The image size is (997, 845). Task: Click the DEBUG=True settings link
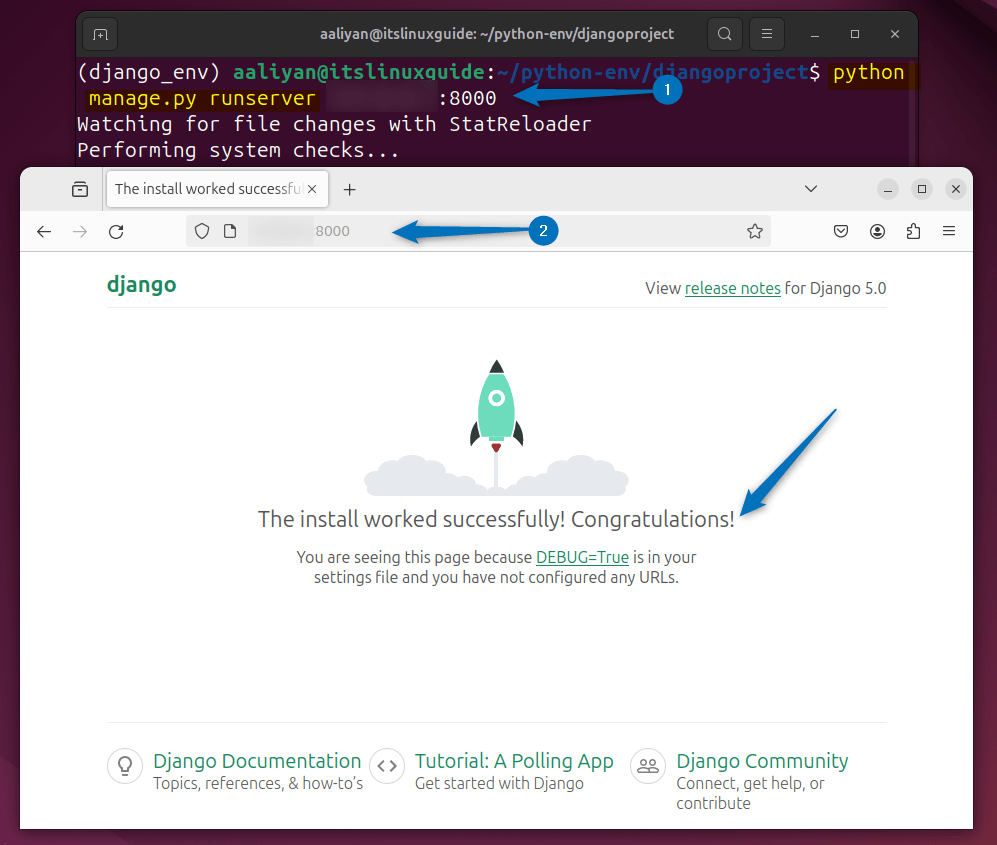coord(582,557)
